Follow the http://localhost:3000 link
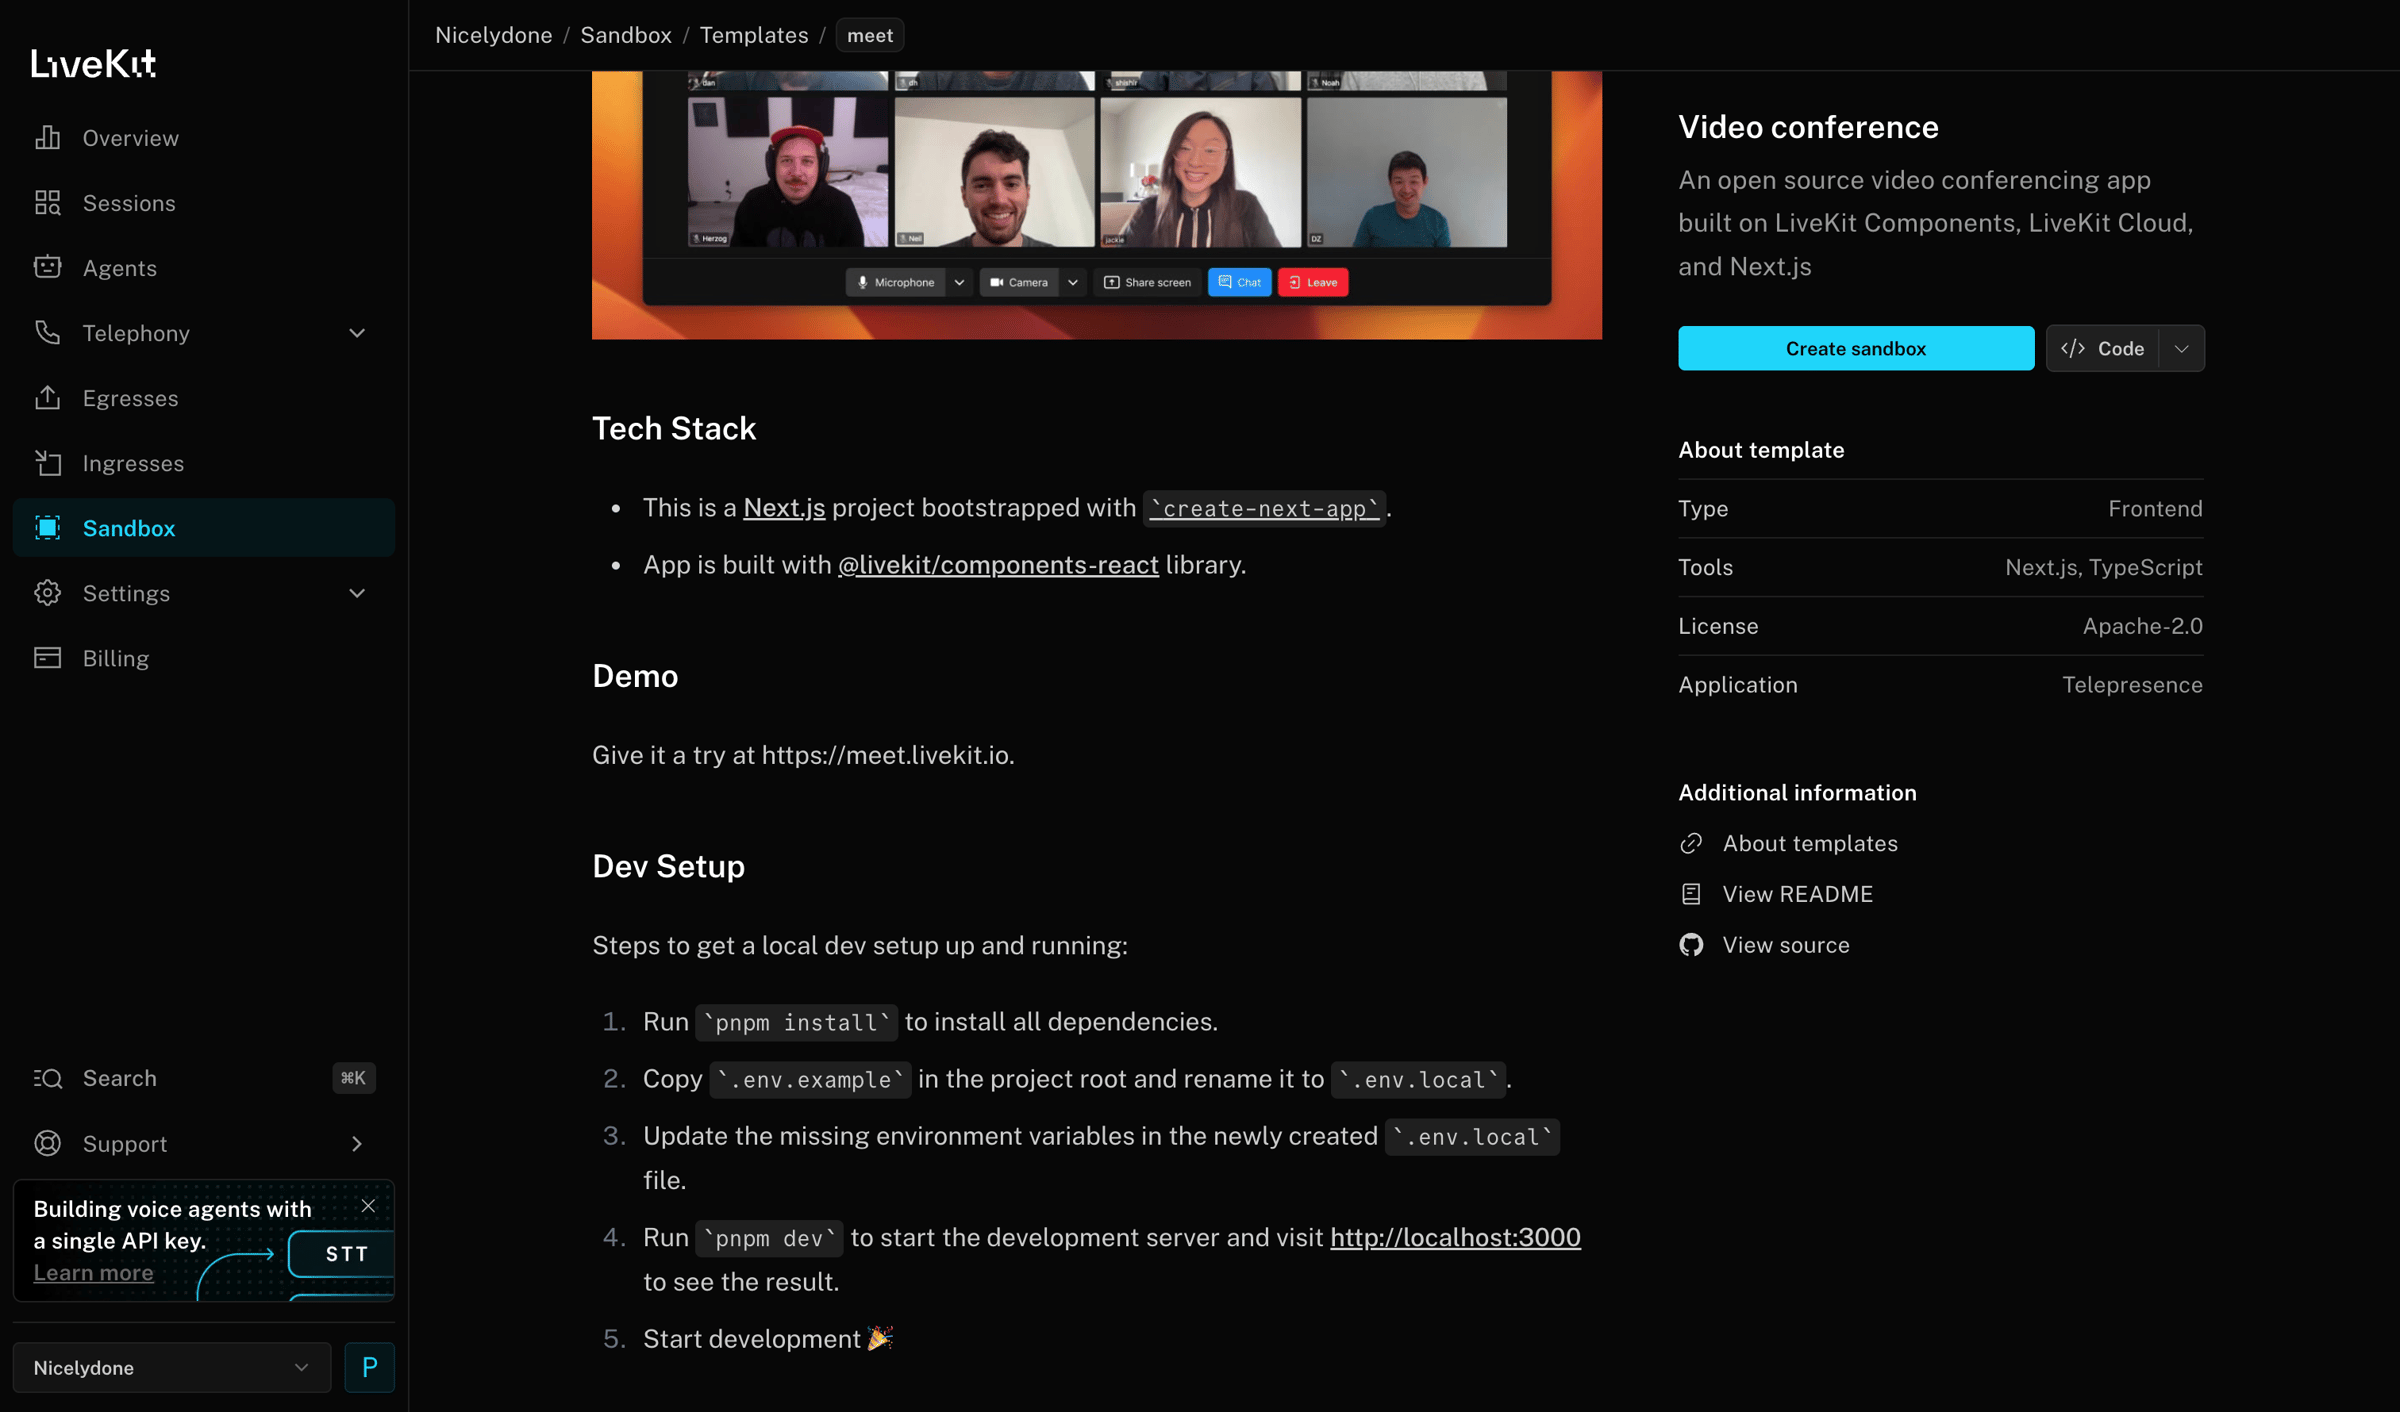The image size is (2400, 1412). [x=1455, y=1237]
